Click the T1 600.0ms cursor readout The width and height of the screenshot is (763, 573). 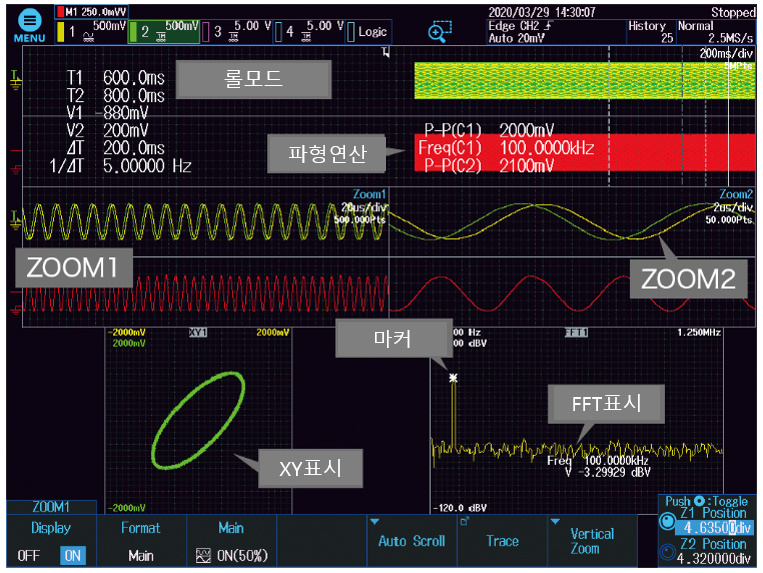[116, 78]
